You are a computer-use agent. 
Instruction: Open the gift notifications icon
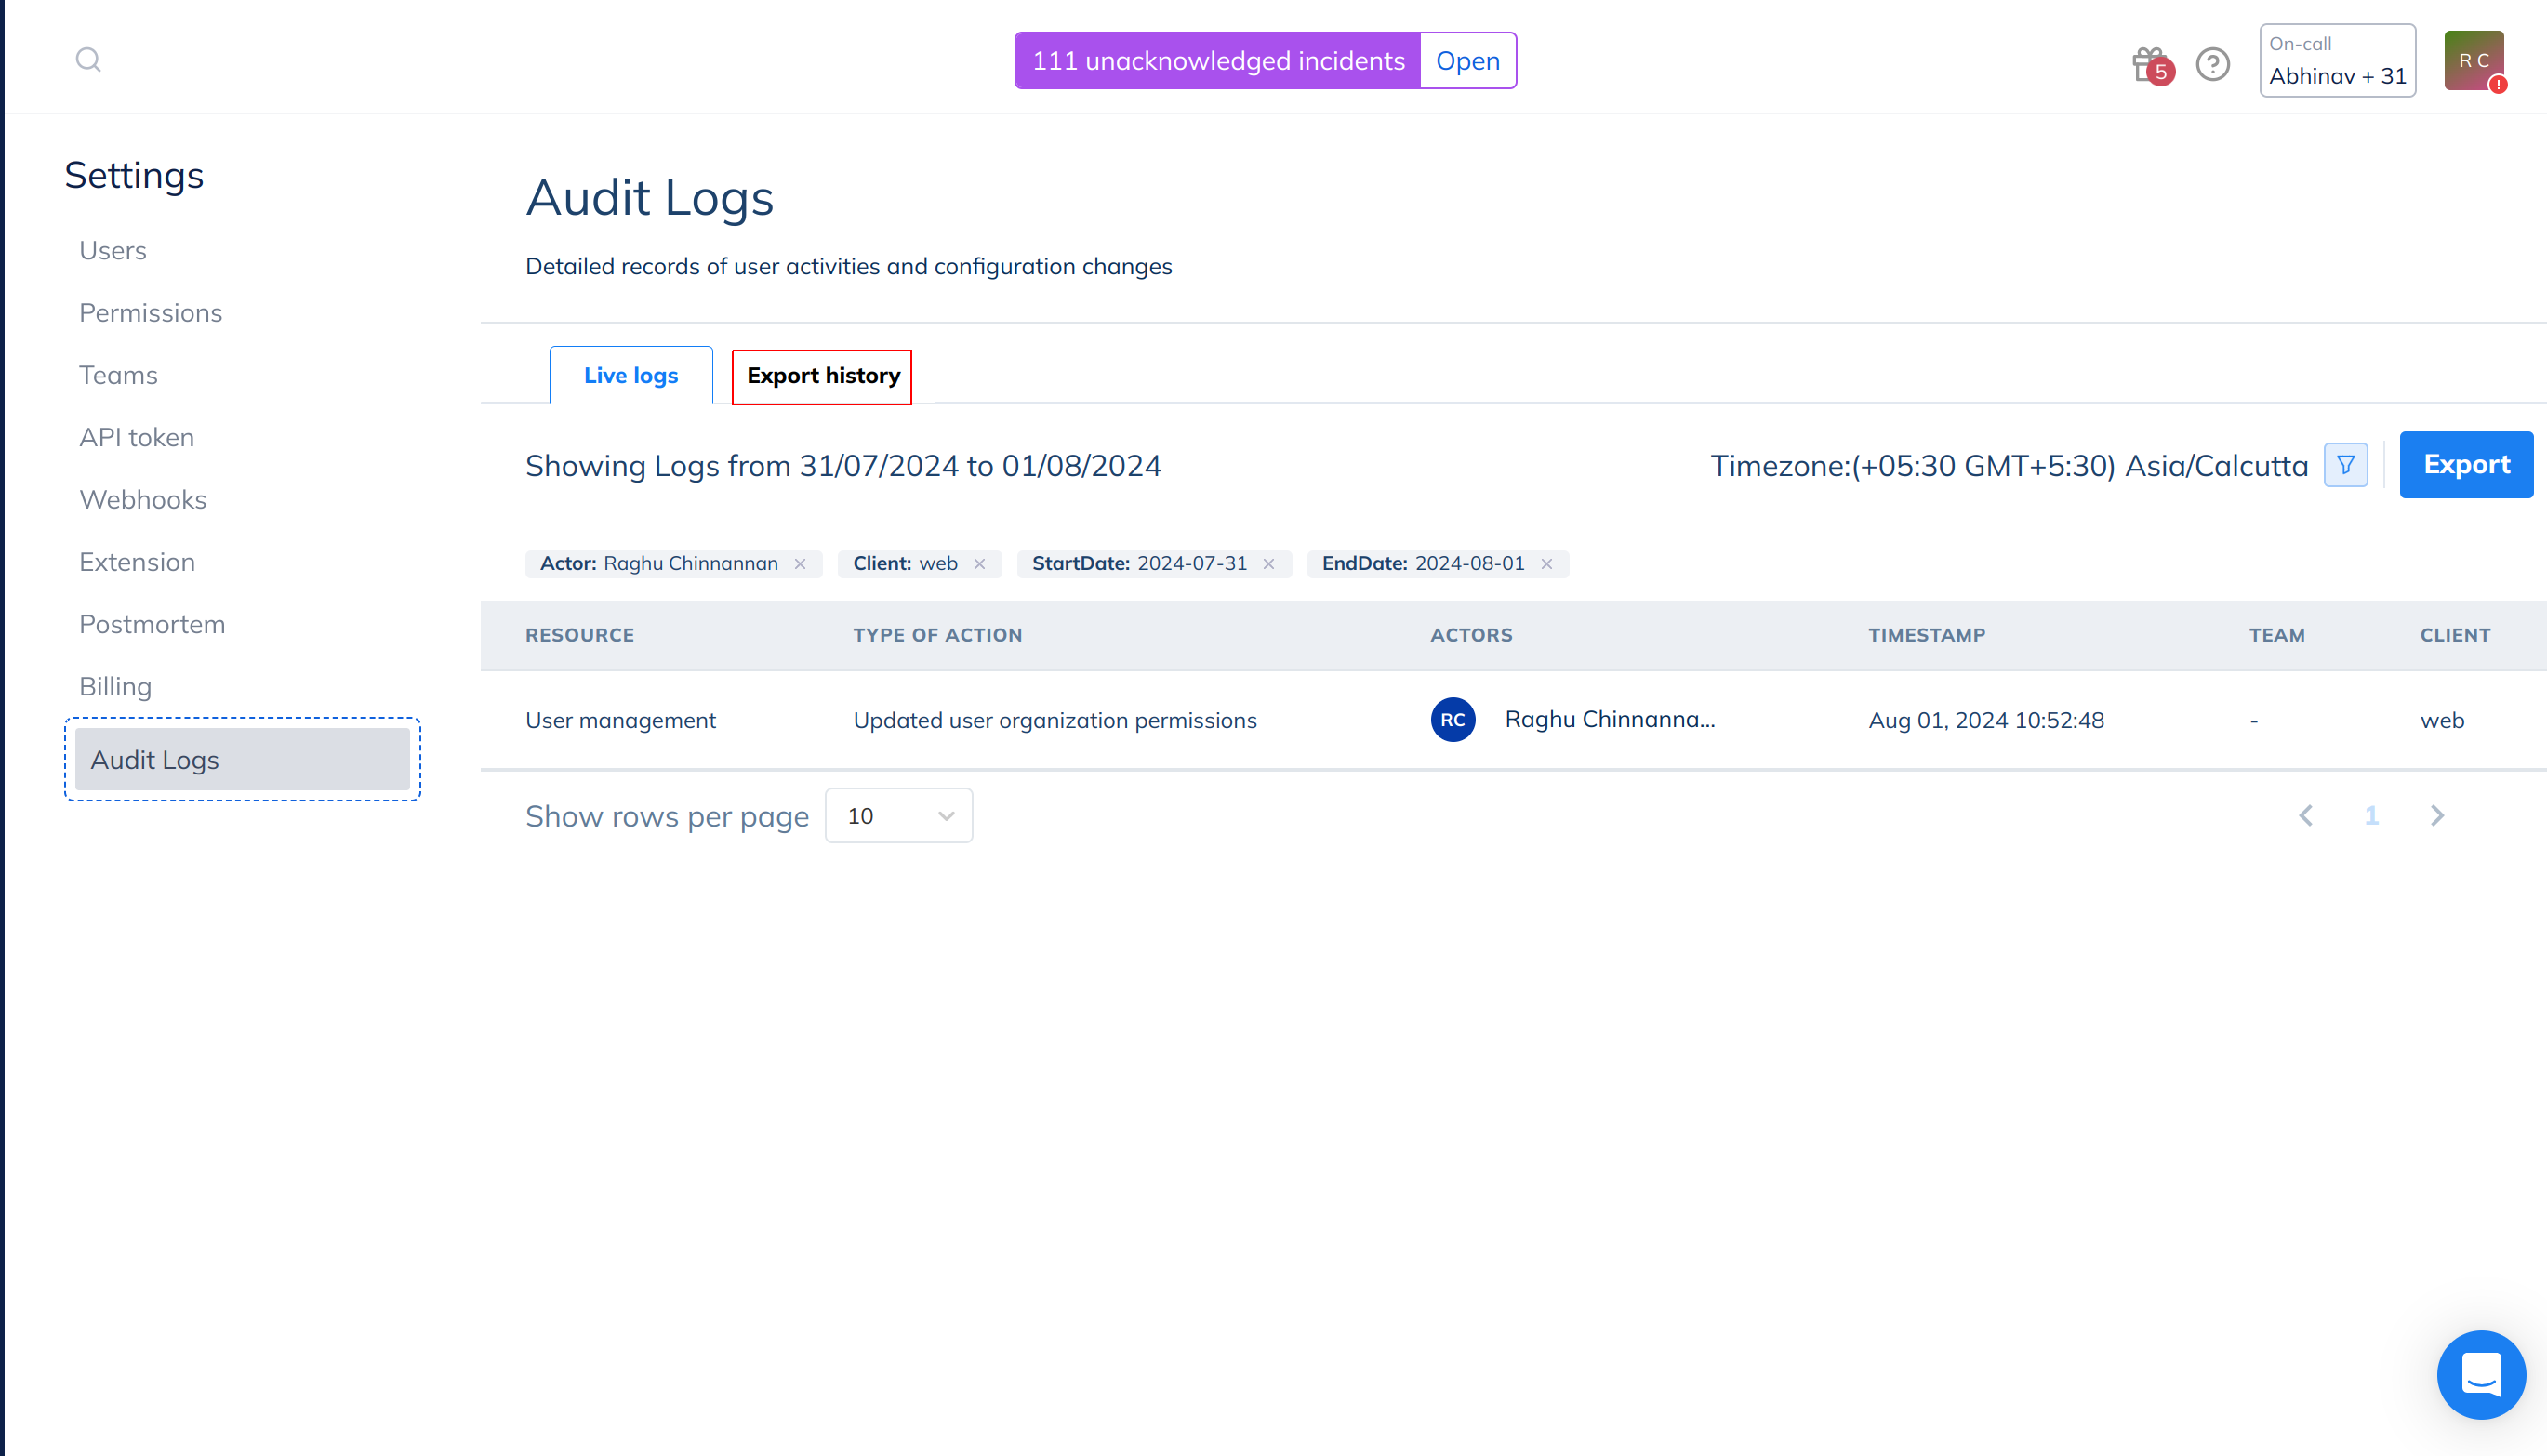[x=2149, y=64]
